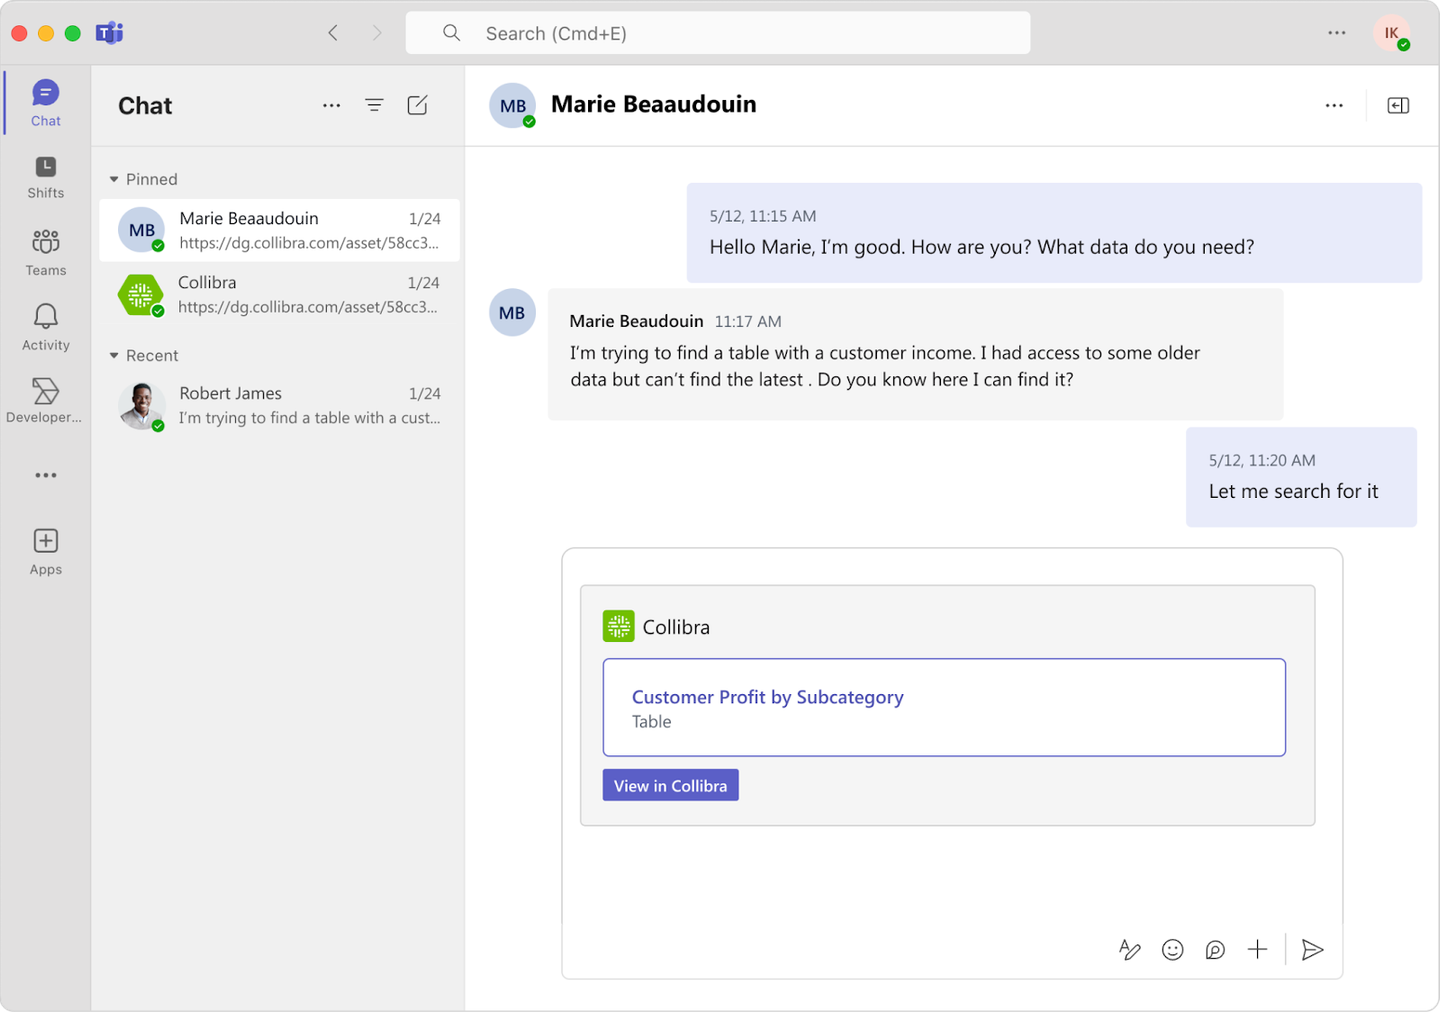Click the View in Collibra button
Image resolution: width=1440 pixels, height=1012 pixels.
pyautogui.click(x=670, y=785)
